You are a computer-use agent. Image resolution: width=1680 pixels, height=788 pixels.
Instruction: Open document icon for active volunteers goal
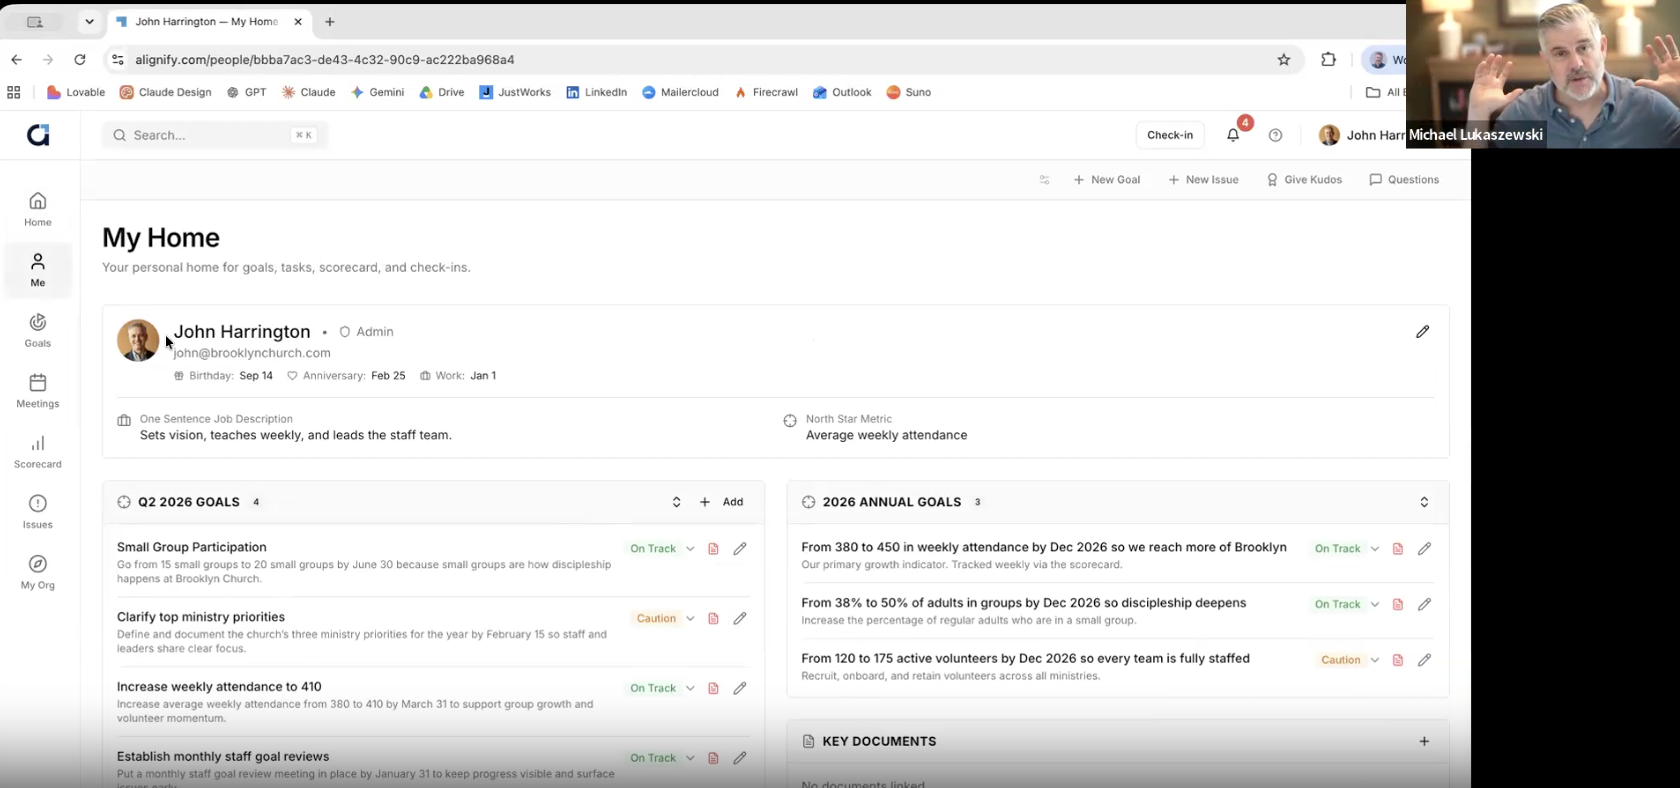[1398, 660]
